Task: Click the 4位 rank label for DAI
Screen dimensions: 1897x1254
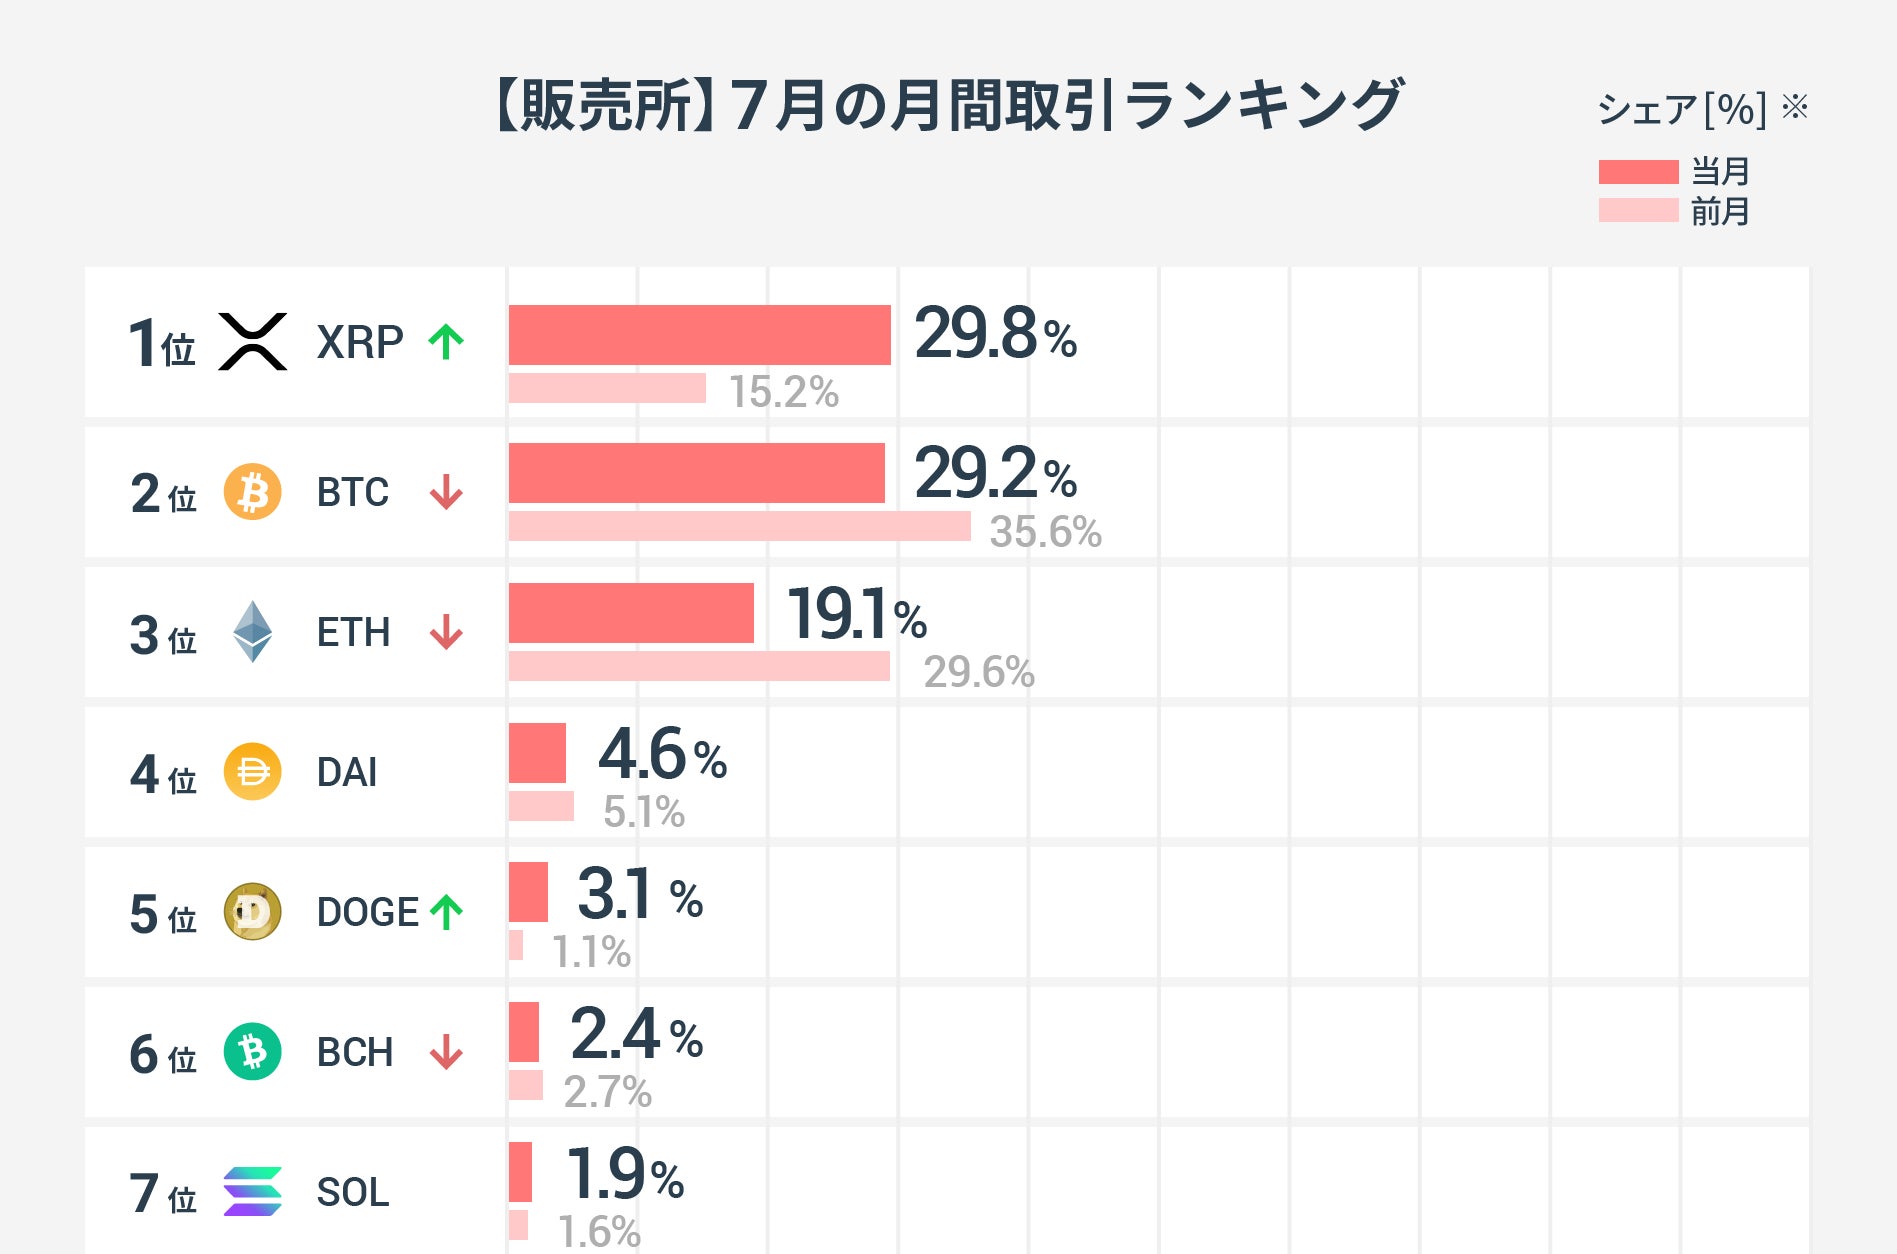Action: click(163, 774)
